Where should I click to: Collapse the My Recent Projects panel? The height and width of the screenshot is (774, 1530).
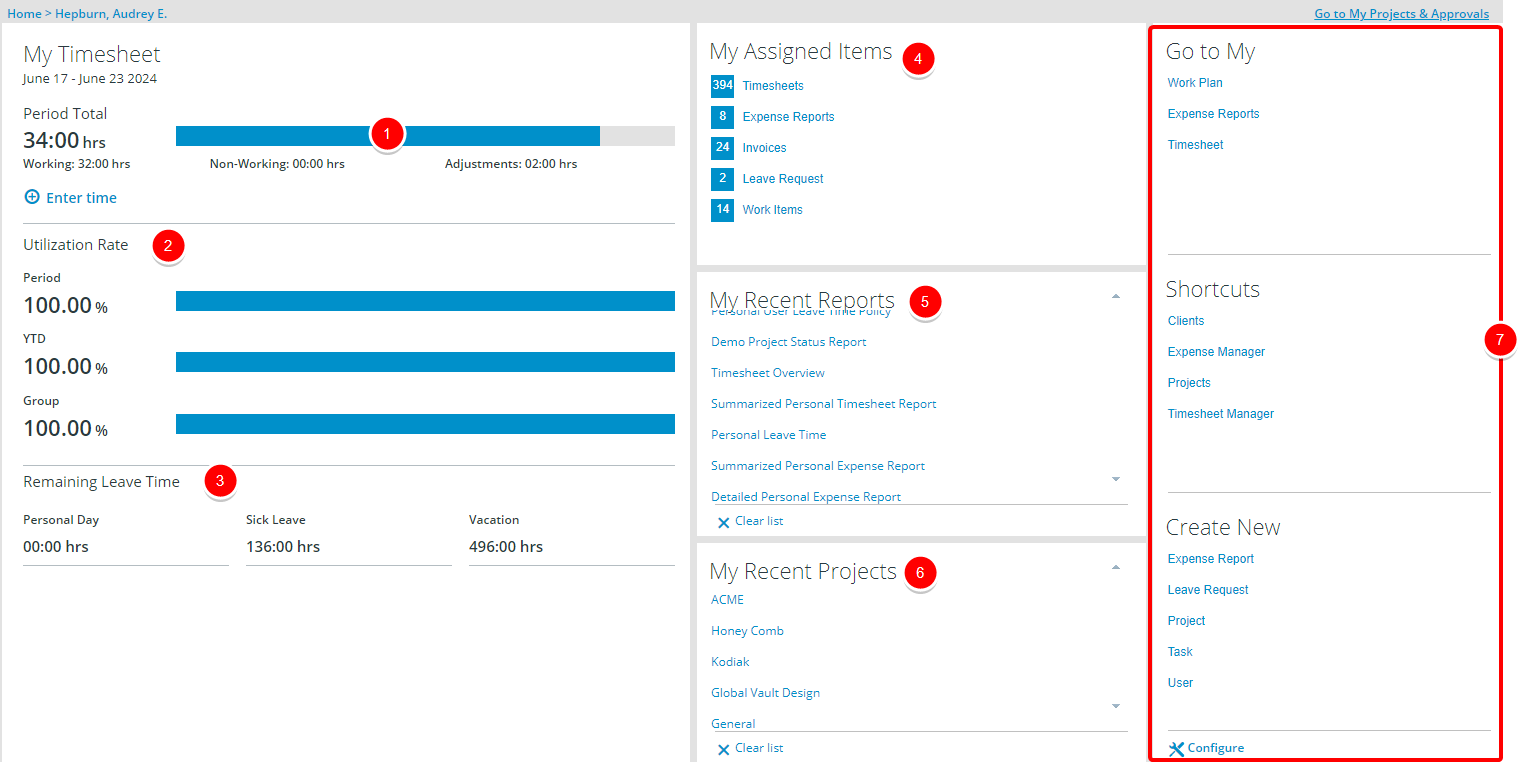point(1115,566)
